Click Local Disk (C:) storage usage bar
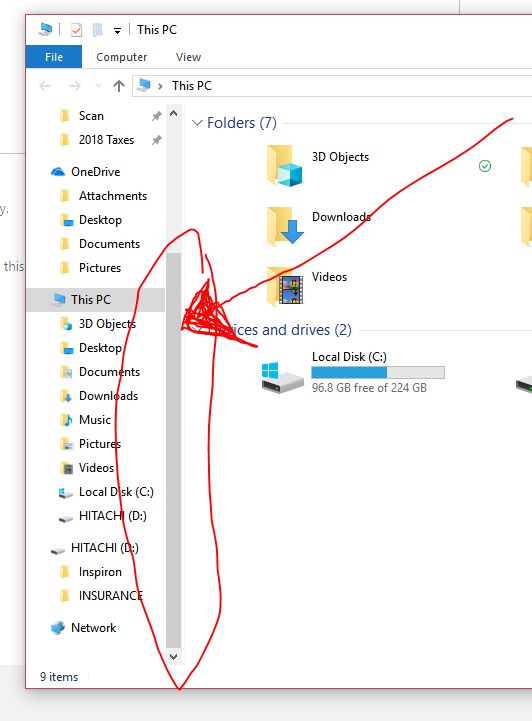Image resolution: width=532 pixels, height=721 pixels. click(x=378, y=372)
